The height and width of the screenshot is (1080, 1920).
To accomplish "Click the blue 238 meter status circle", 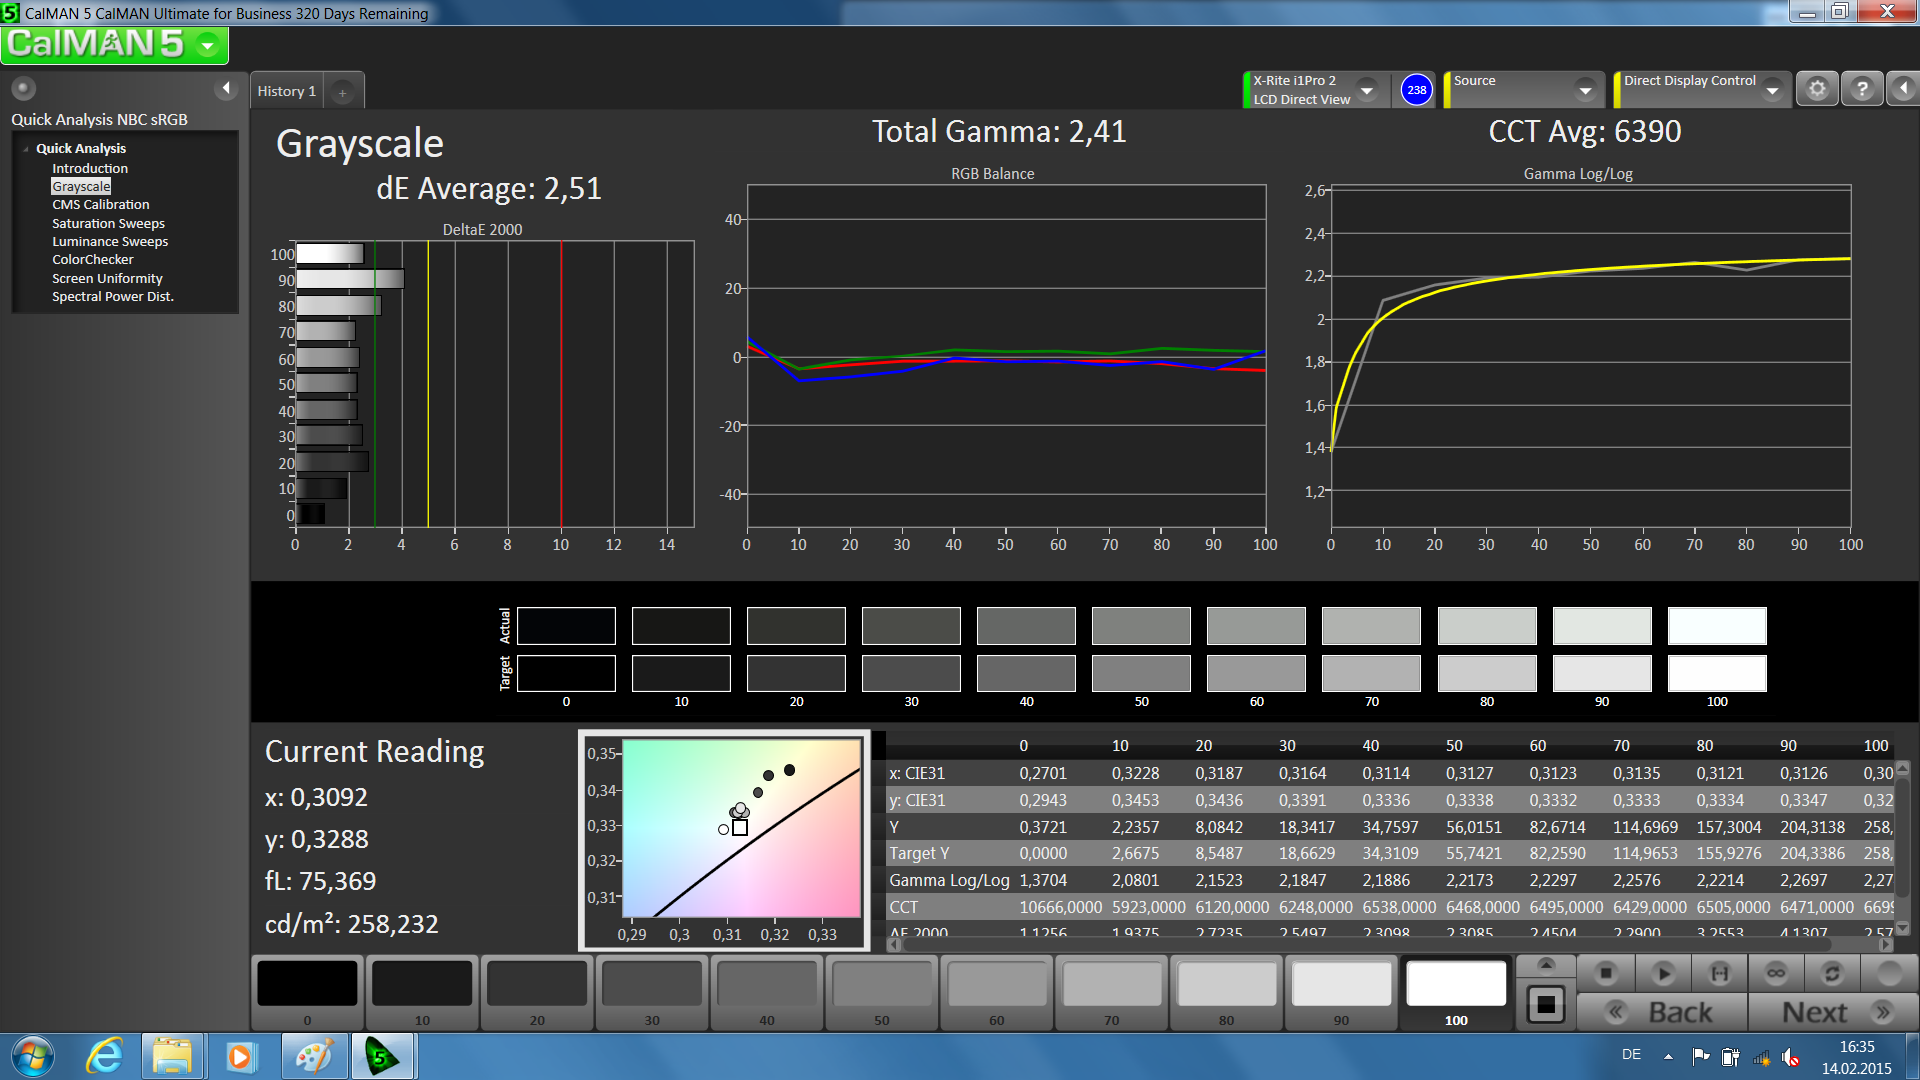I will pyautogui.click(x=1416, y=90).
